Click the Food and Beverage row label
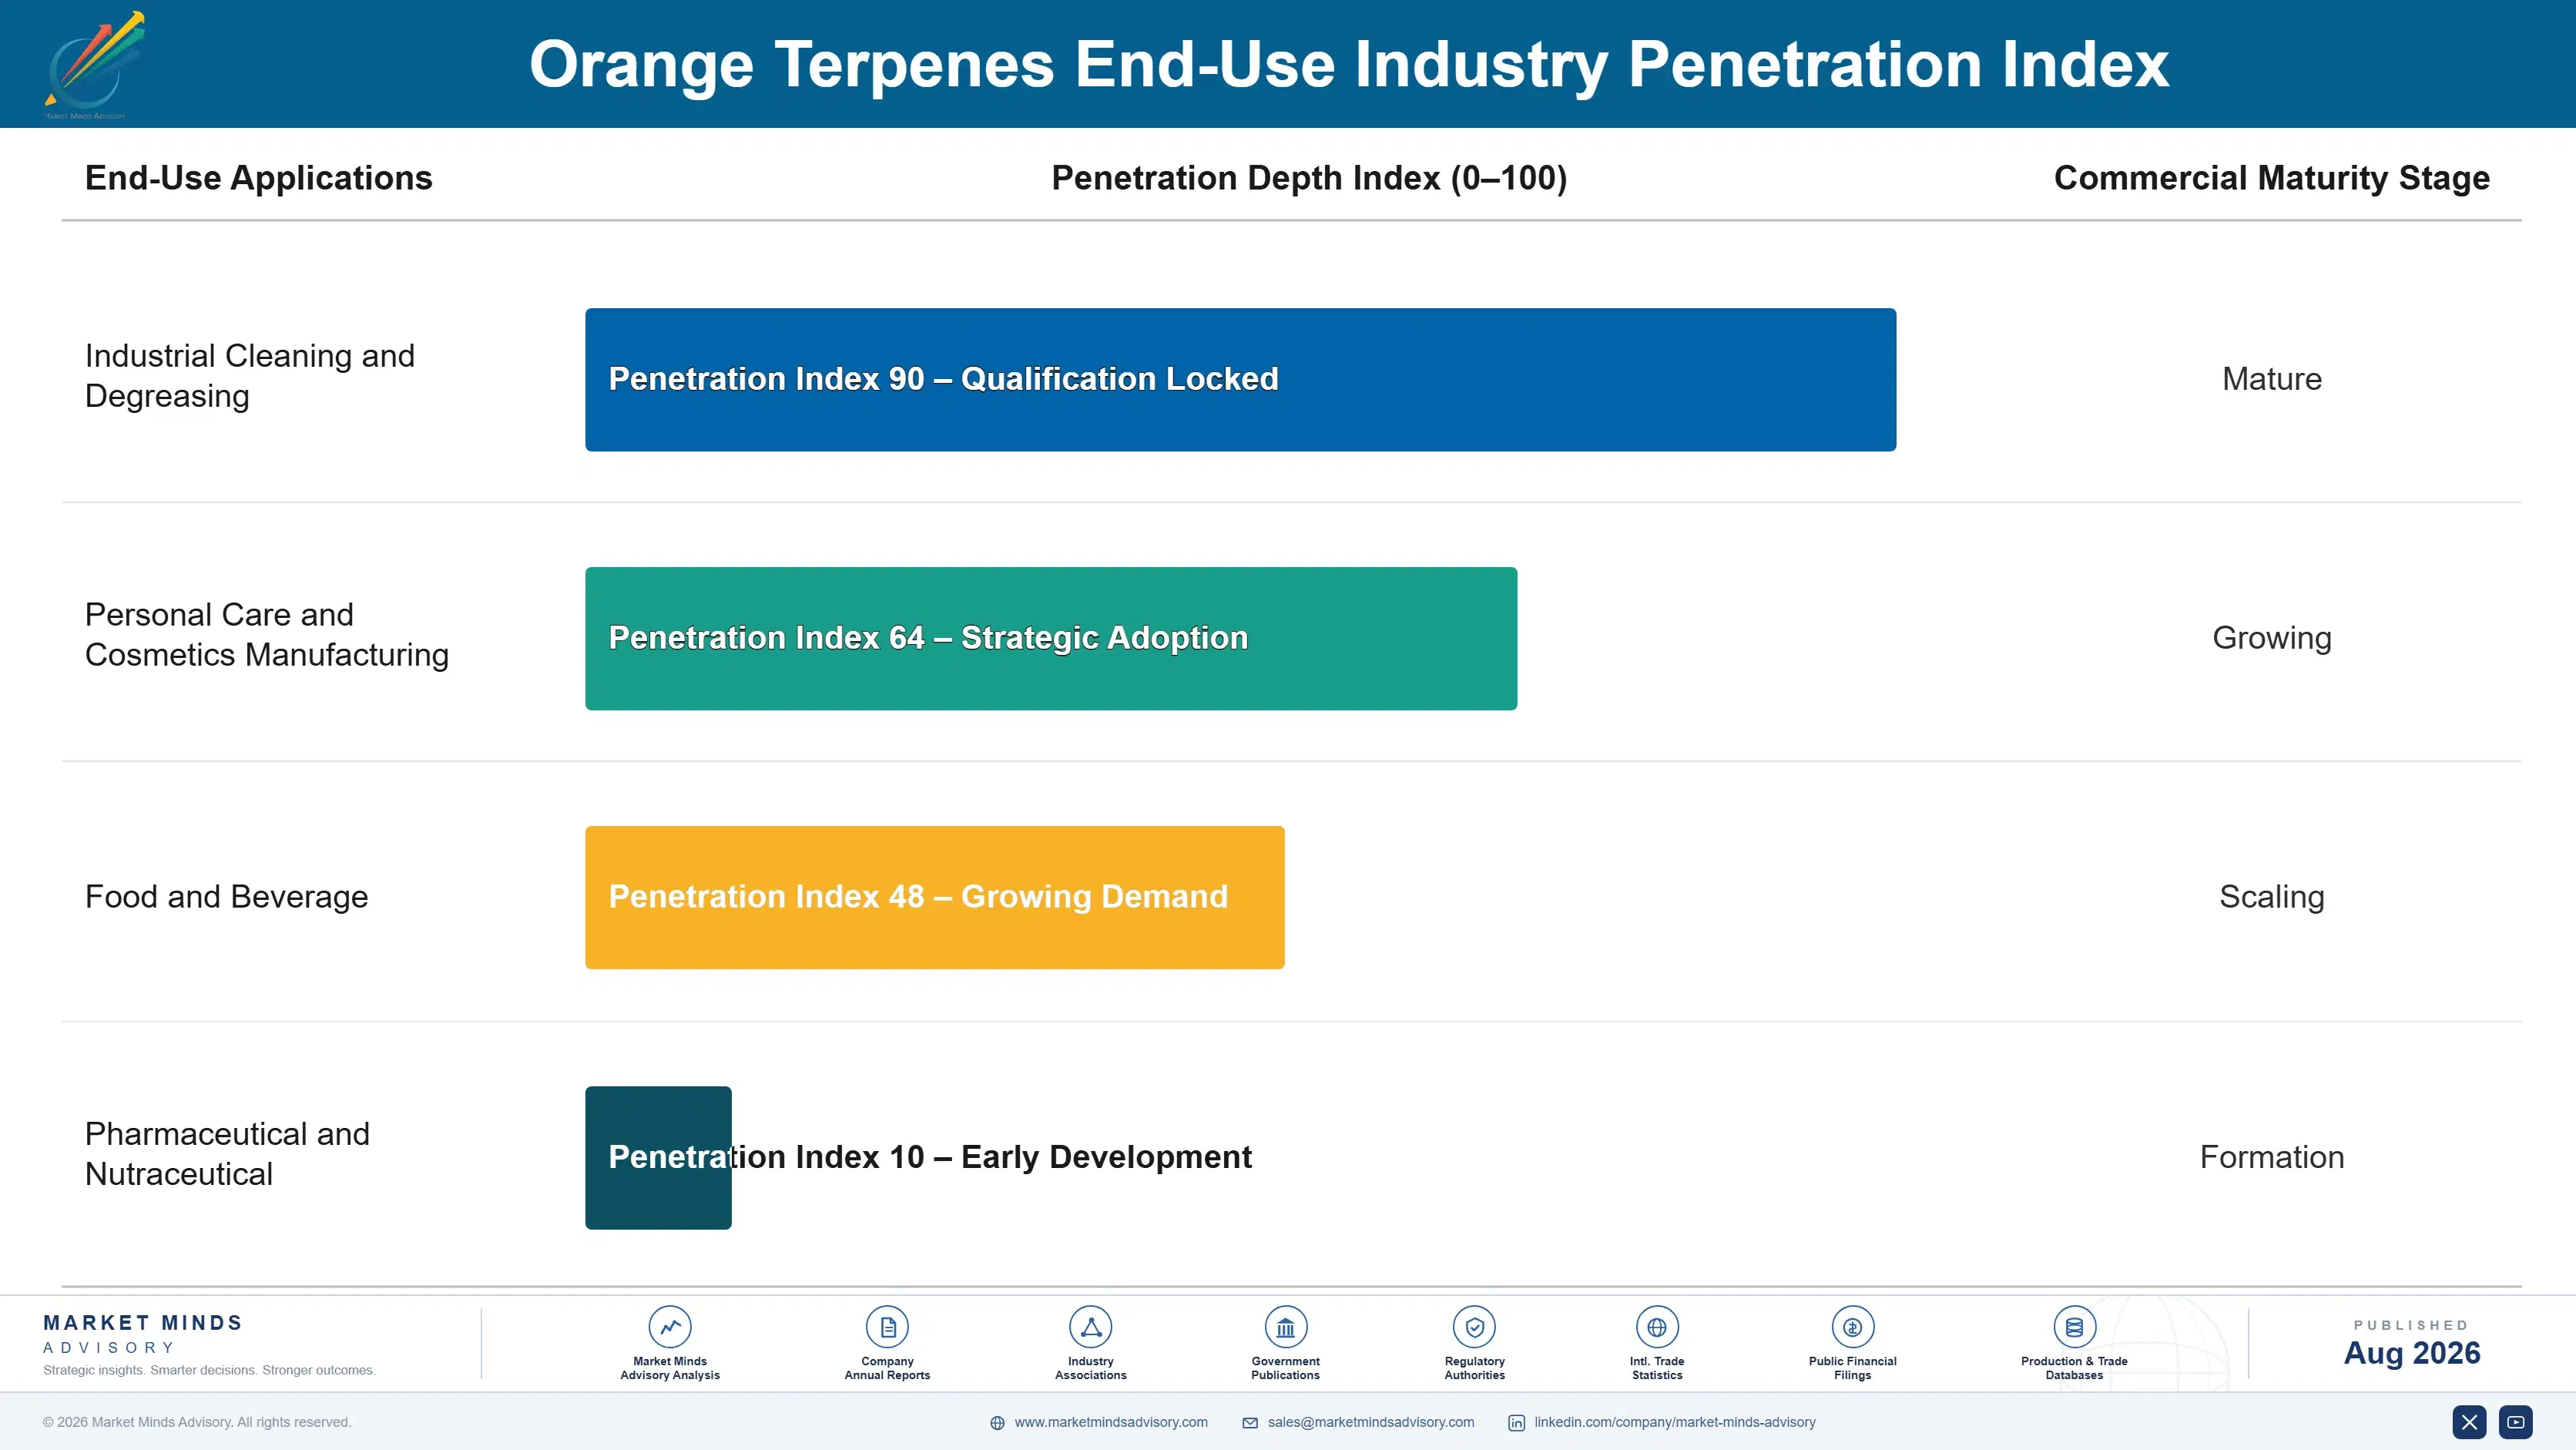The height and width of the screenshot is (1450, 2576). point(227,897)
